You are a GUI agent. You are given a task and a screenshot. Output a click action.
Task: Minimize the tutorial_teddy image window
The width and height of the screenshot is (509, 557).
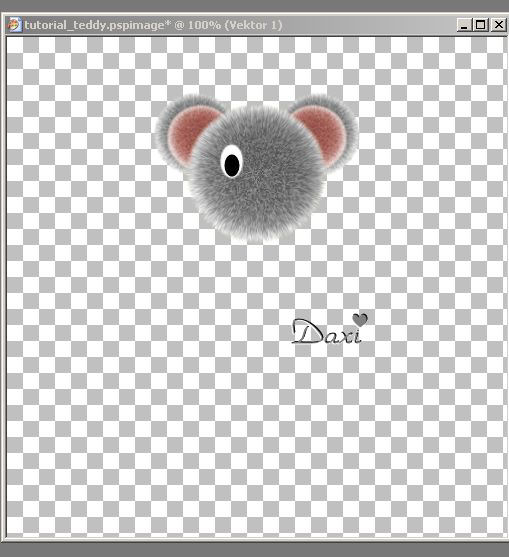[x=464, y=25]
